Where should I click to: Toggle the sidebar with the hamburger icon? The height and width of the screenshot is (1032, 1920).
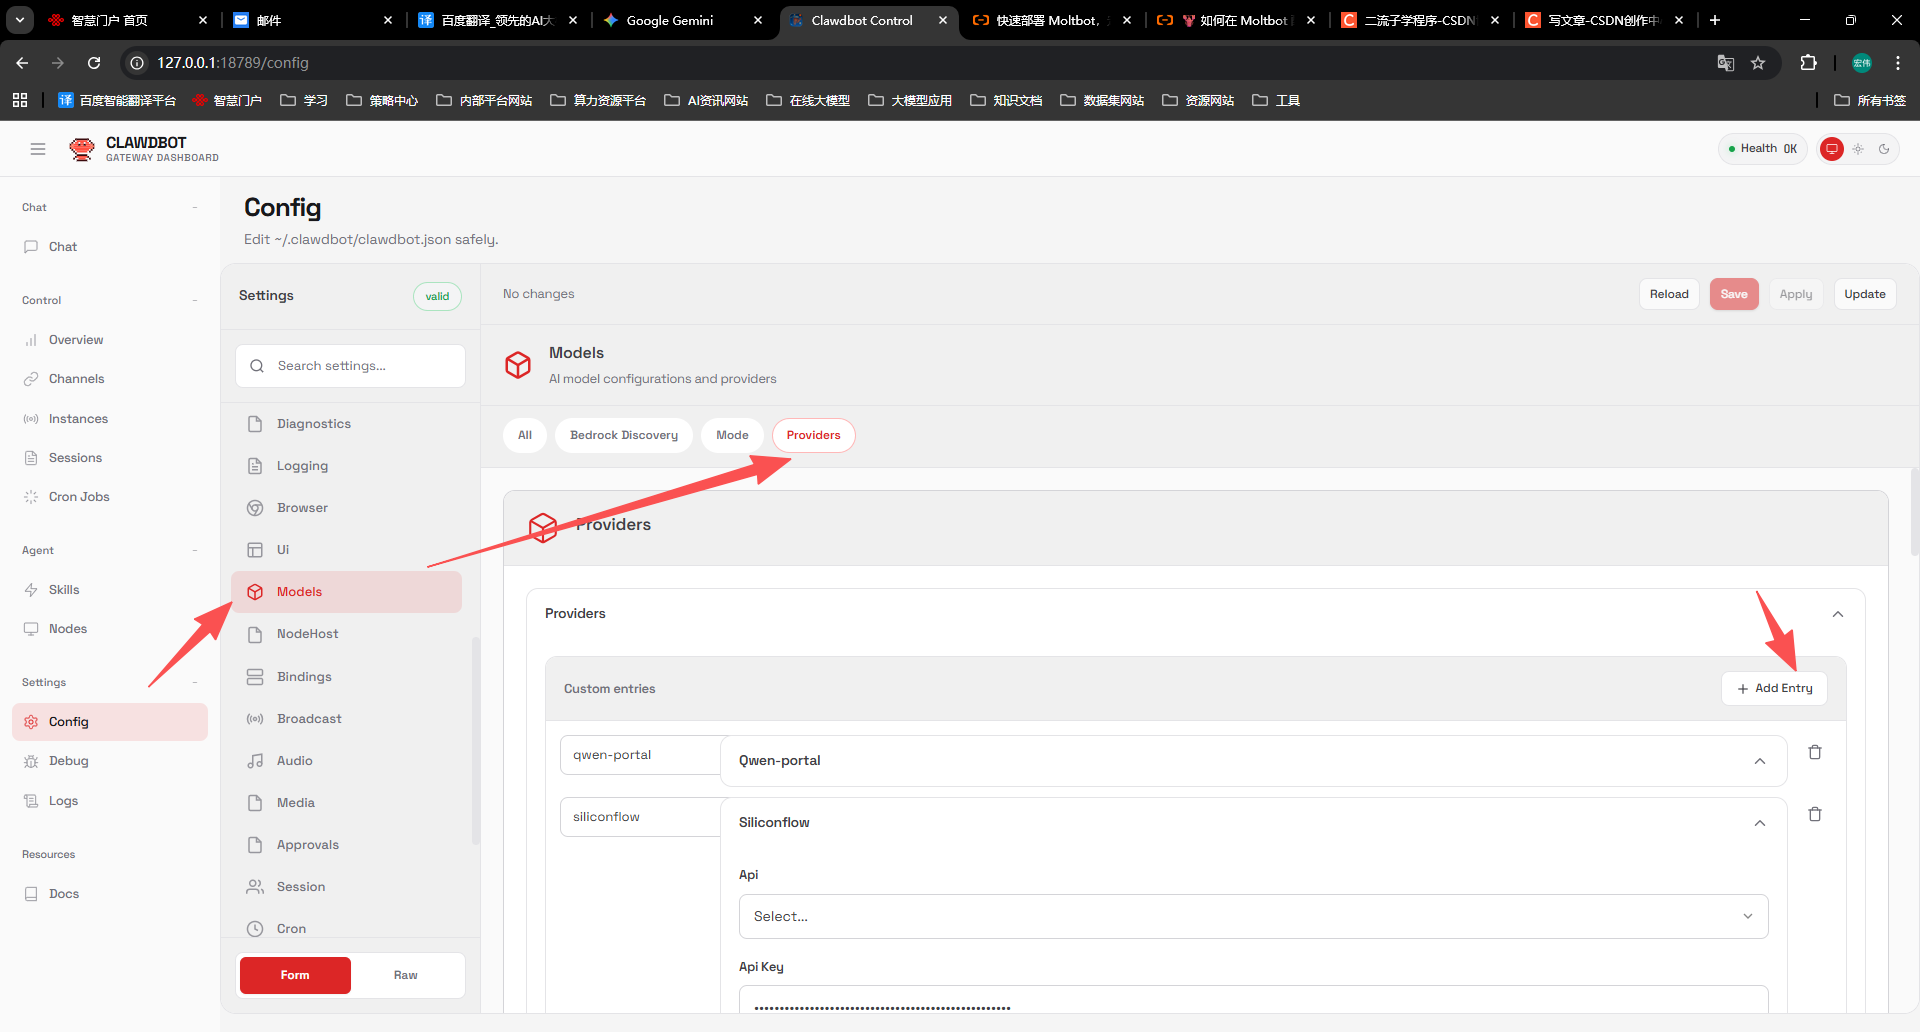pyautogui.click(x=38, y=148)
